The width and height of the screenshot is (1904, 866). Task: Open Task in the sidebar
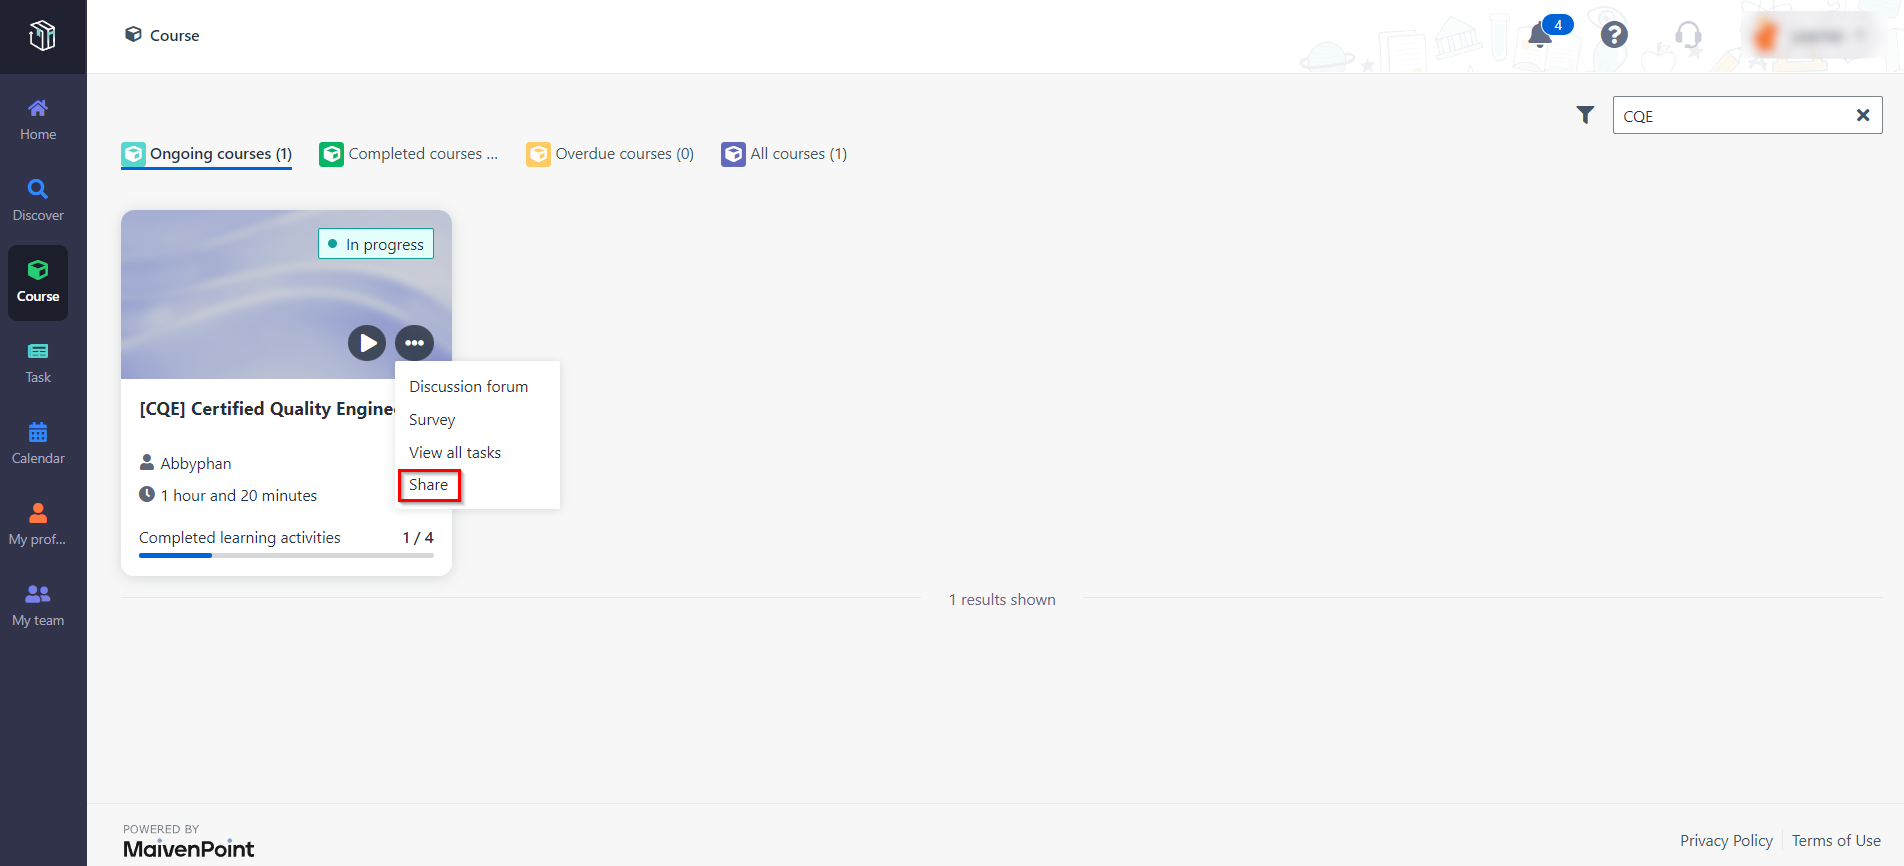38,363
